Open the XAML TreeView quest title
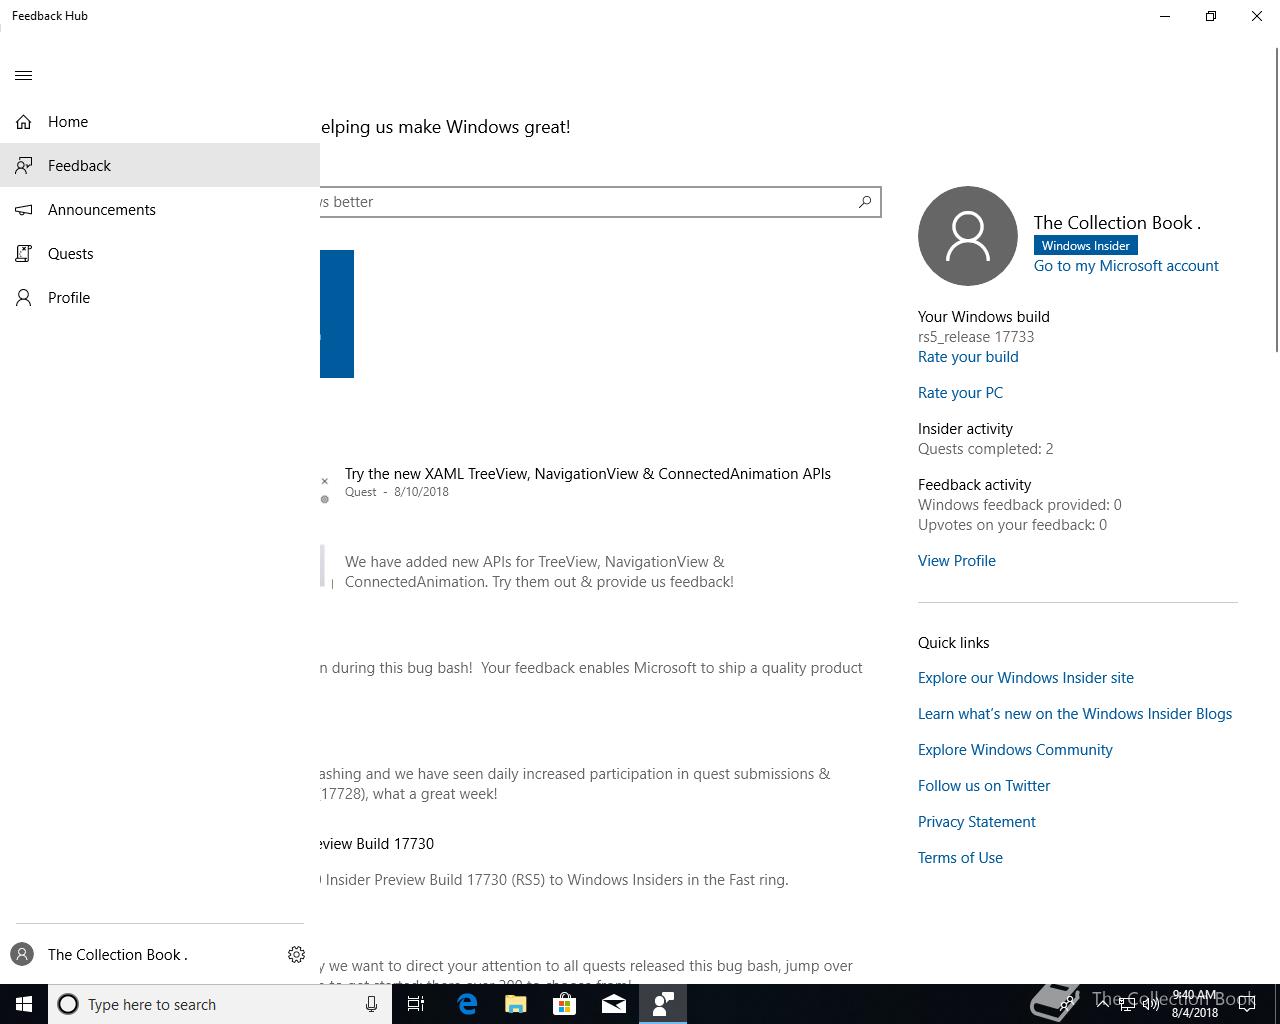Image resolution: width=1280 pixels, height=1024 pixels. [588, 474]
